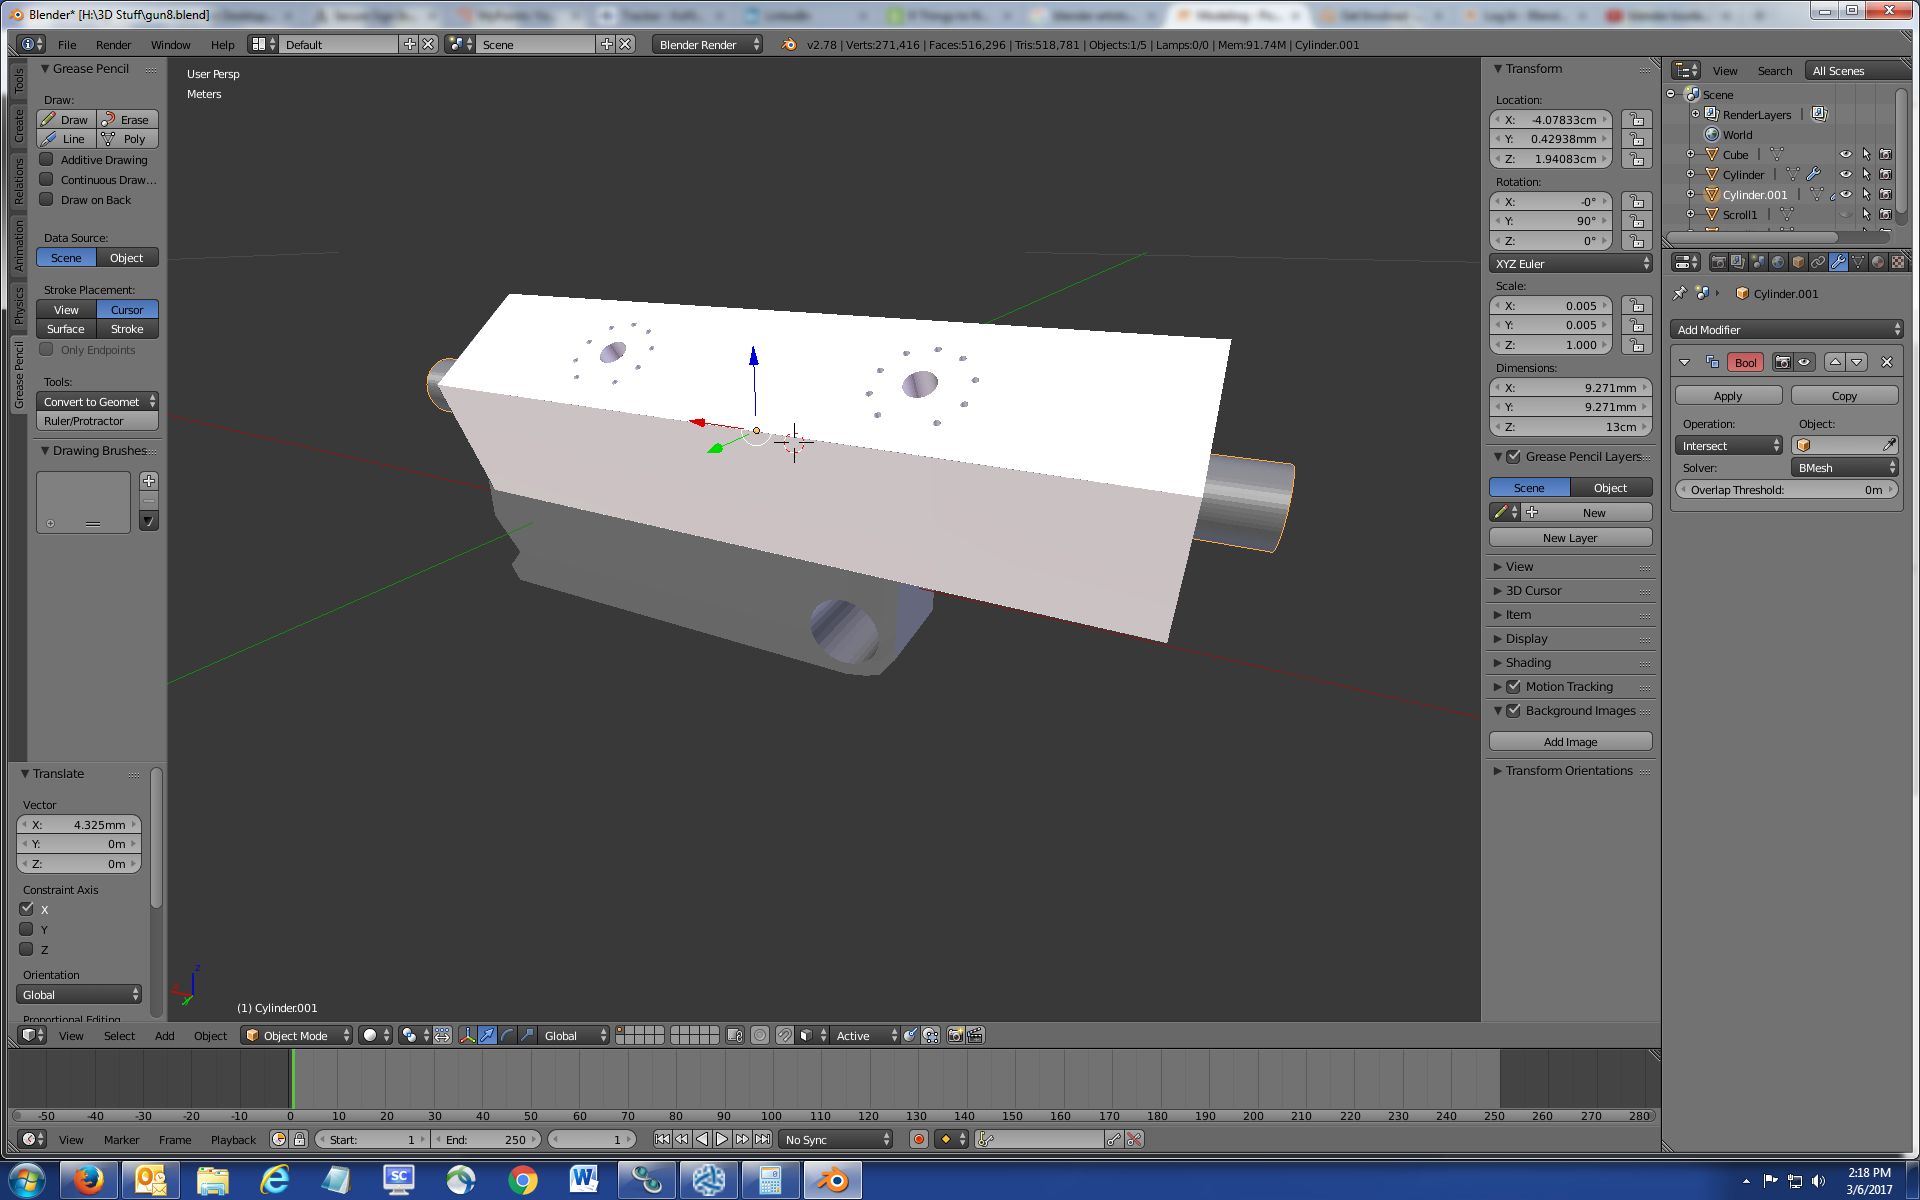
Task: Open the Render properties tab camera icon
Action: (x=1718, y=262)
